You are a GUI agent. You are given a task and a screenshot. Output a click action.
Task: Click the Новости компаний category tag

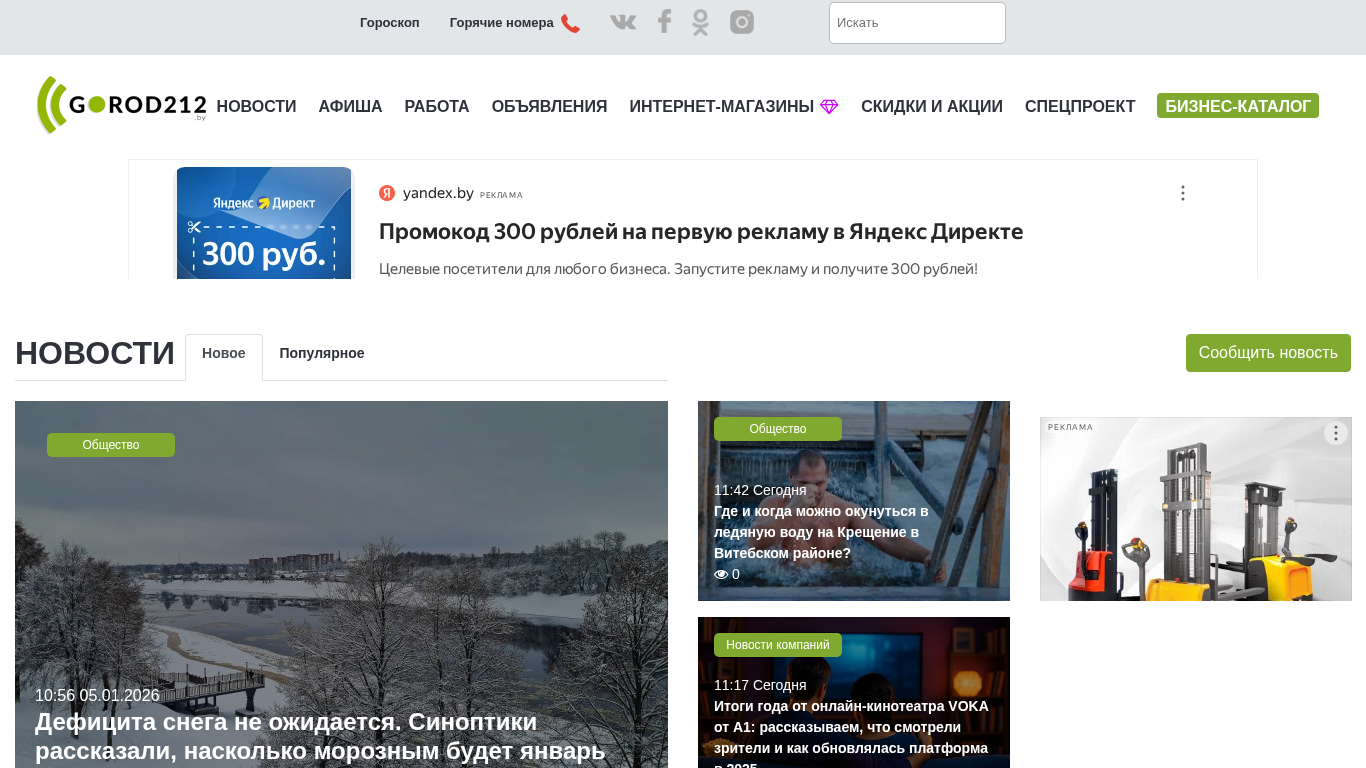(777, 645)
